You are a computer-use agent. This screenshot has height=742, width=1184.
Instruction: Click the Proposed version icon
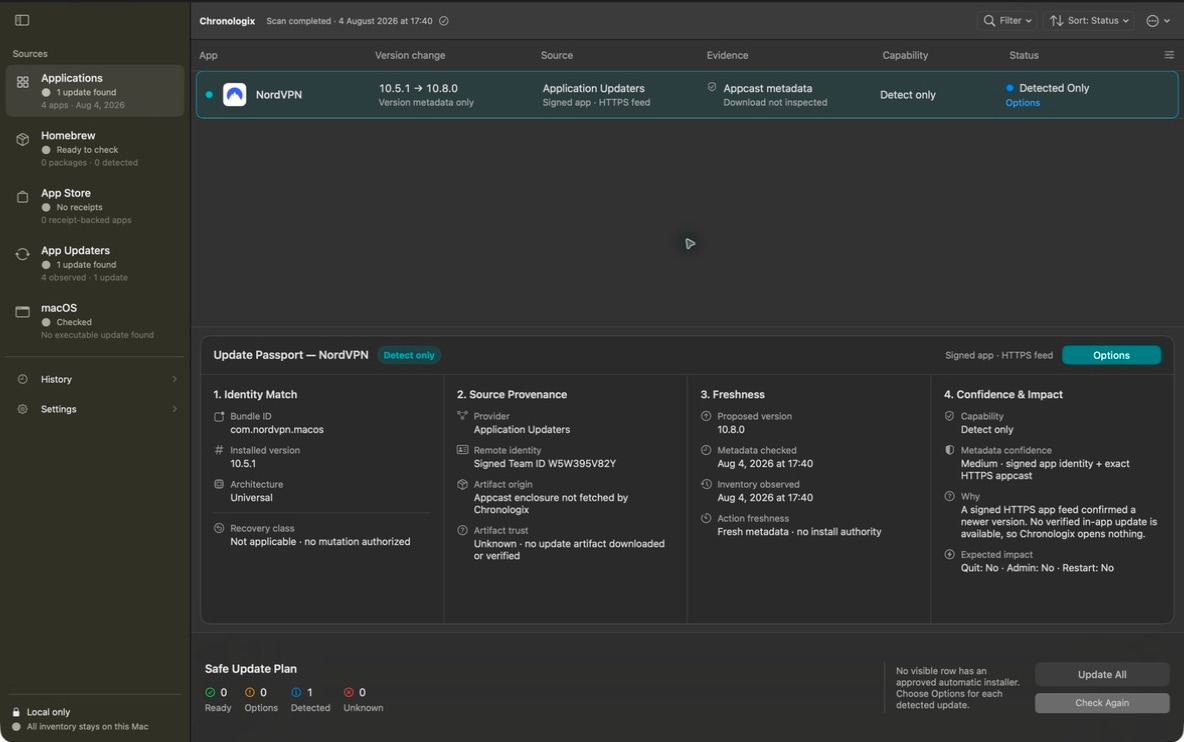tap(706, 416)
